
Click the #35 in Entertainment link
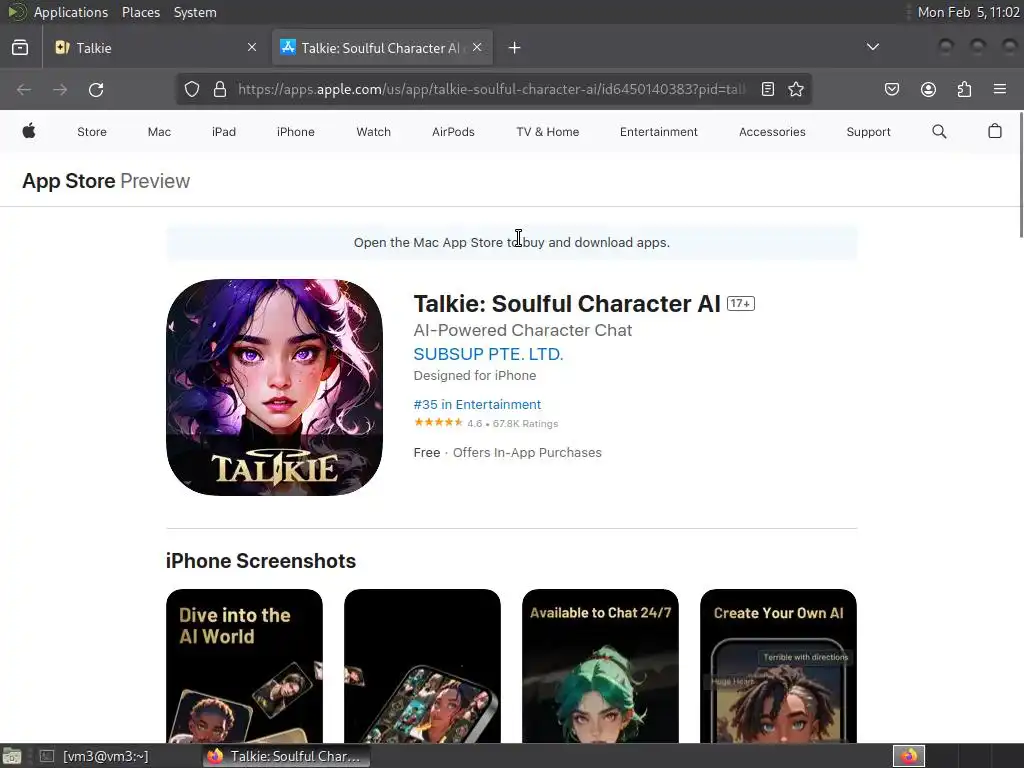pyautogui.click(x=477, y=404)
